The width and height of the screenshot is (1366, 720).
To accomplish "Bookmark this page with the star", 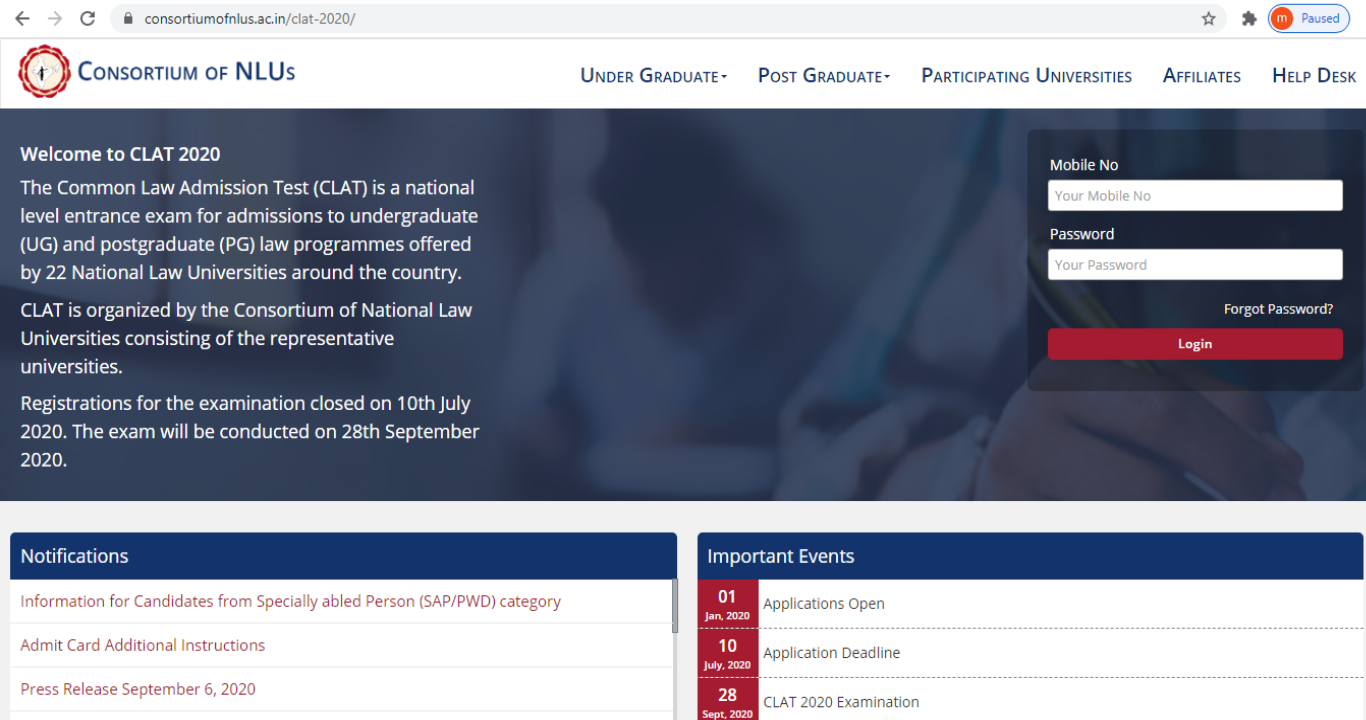I will (1208, 18).
